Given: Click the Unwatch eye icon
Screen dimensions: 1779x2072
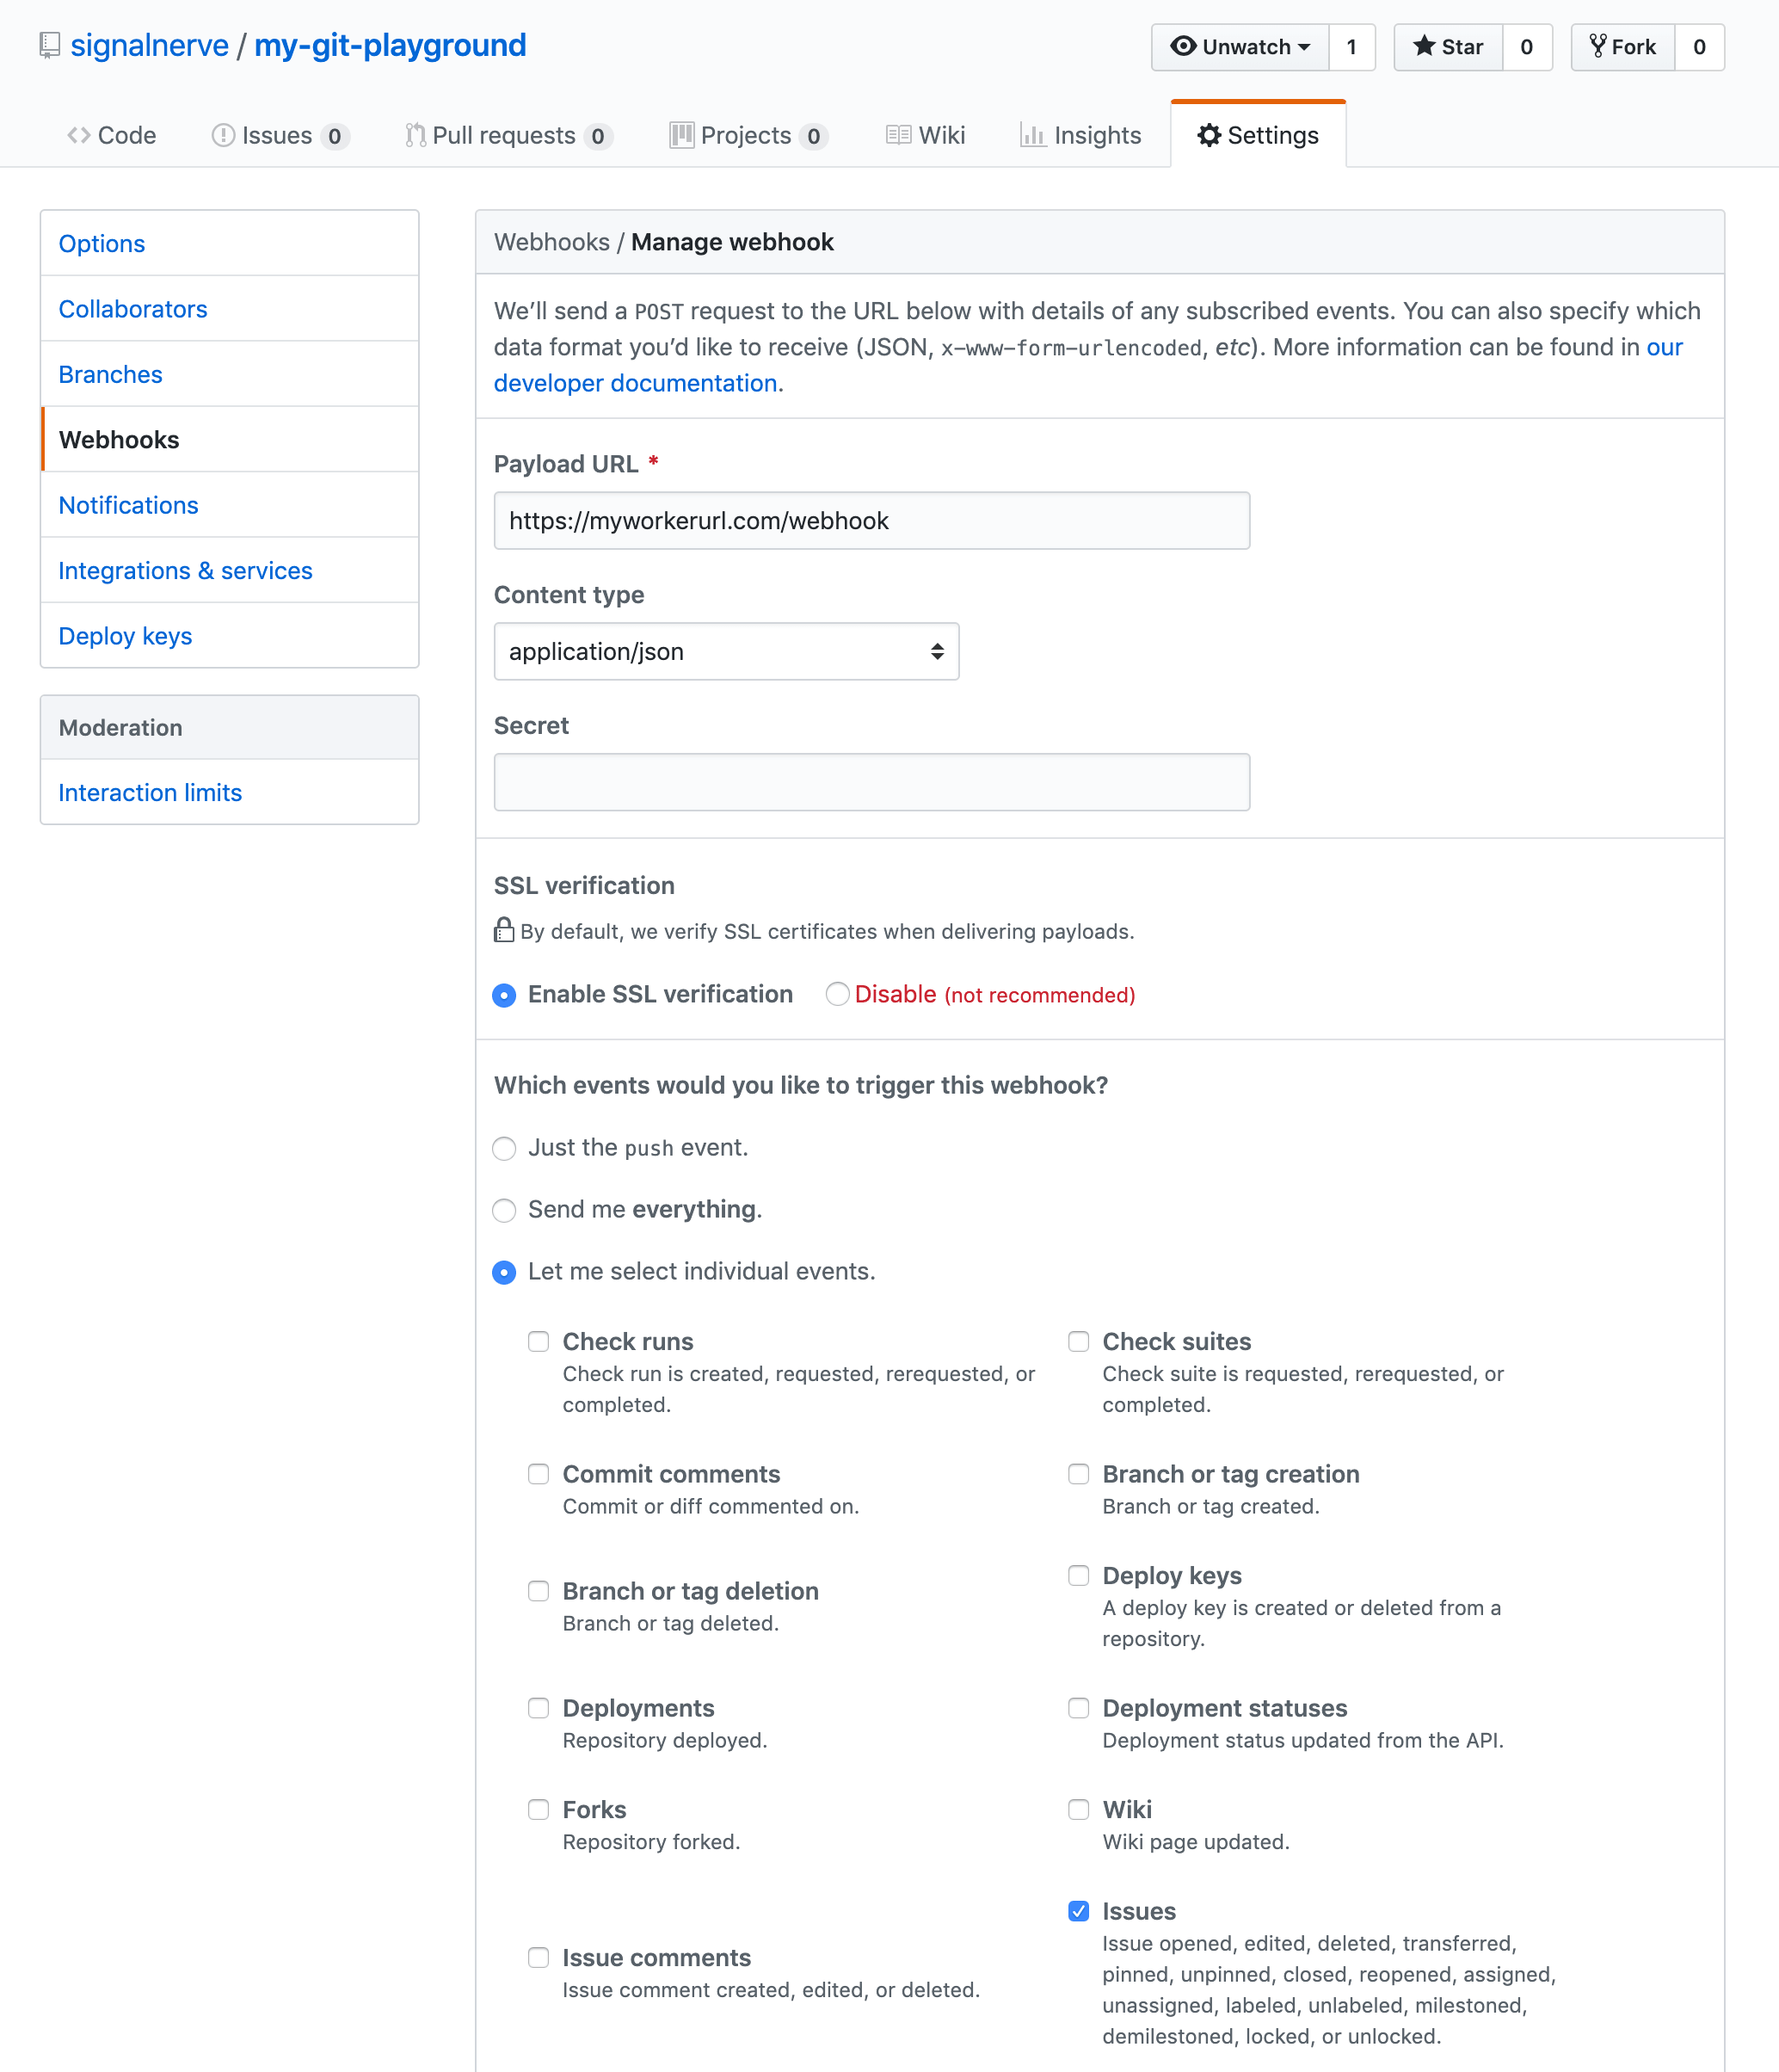Looking at the screenshot, I should (x=1184, y=46).
